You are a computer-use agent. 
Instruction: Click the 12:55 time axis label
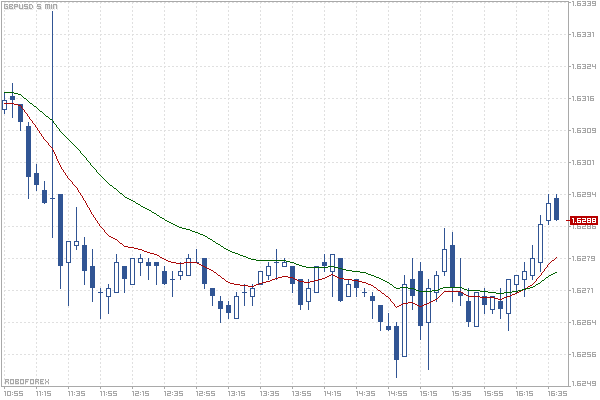(x=205, y=393)
